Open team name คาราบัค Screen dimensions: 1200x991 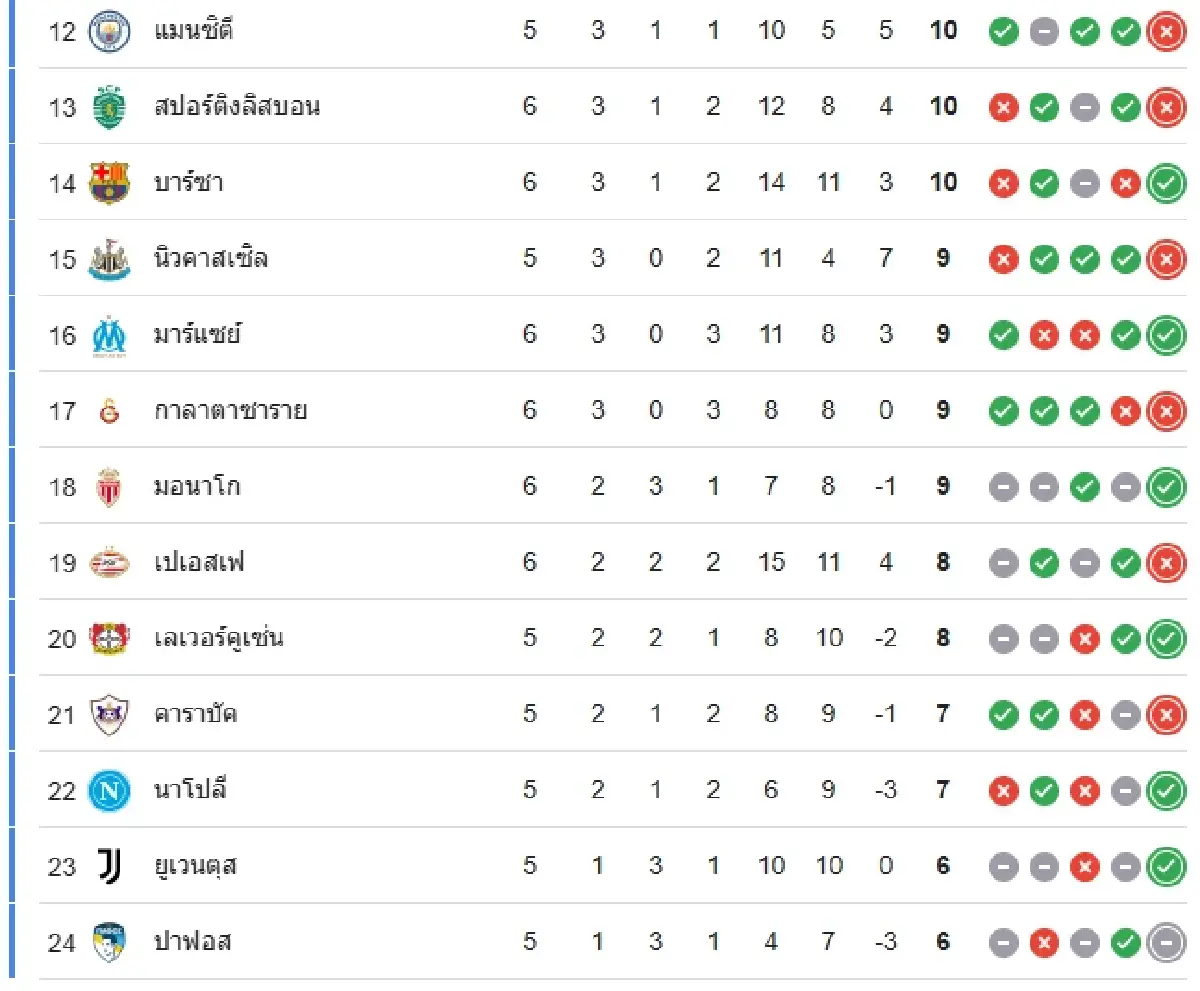pos(196,714)
